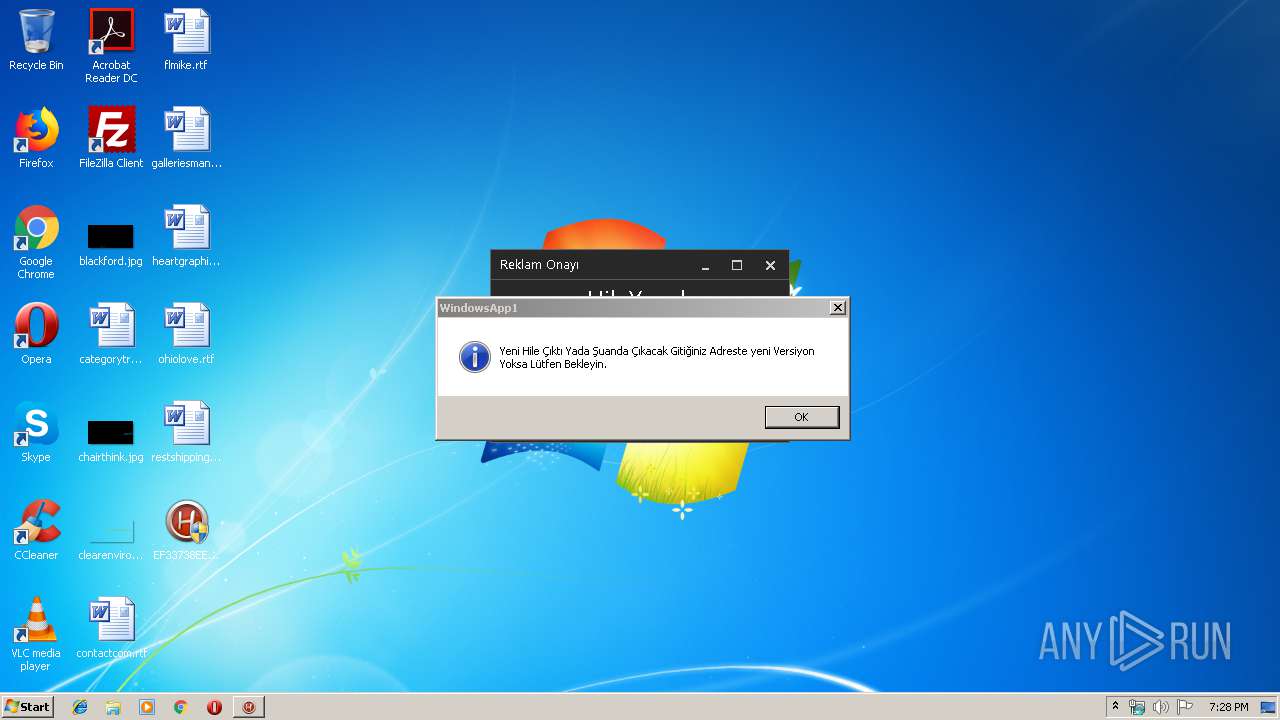Open the Start menu

coord(28,707)
